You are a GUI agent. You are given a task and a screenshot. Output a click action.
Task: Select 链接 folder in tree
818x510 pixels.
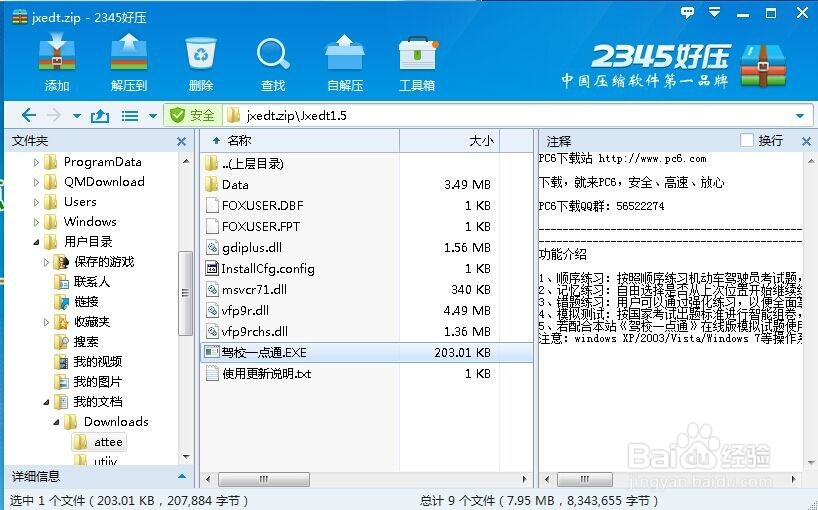(x=77, y=302)
